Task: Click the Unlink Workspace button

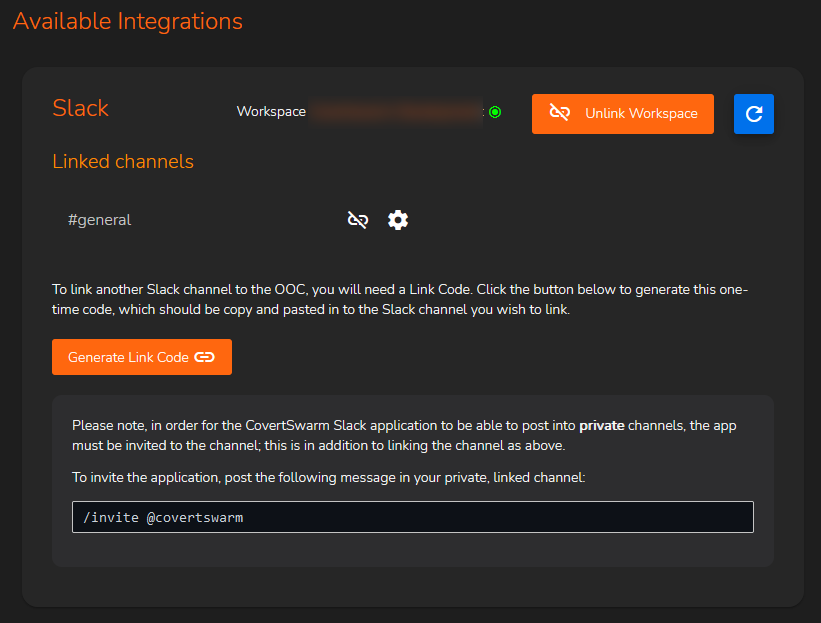Action: [623, 114]
